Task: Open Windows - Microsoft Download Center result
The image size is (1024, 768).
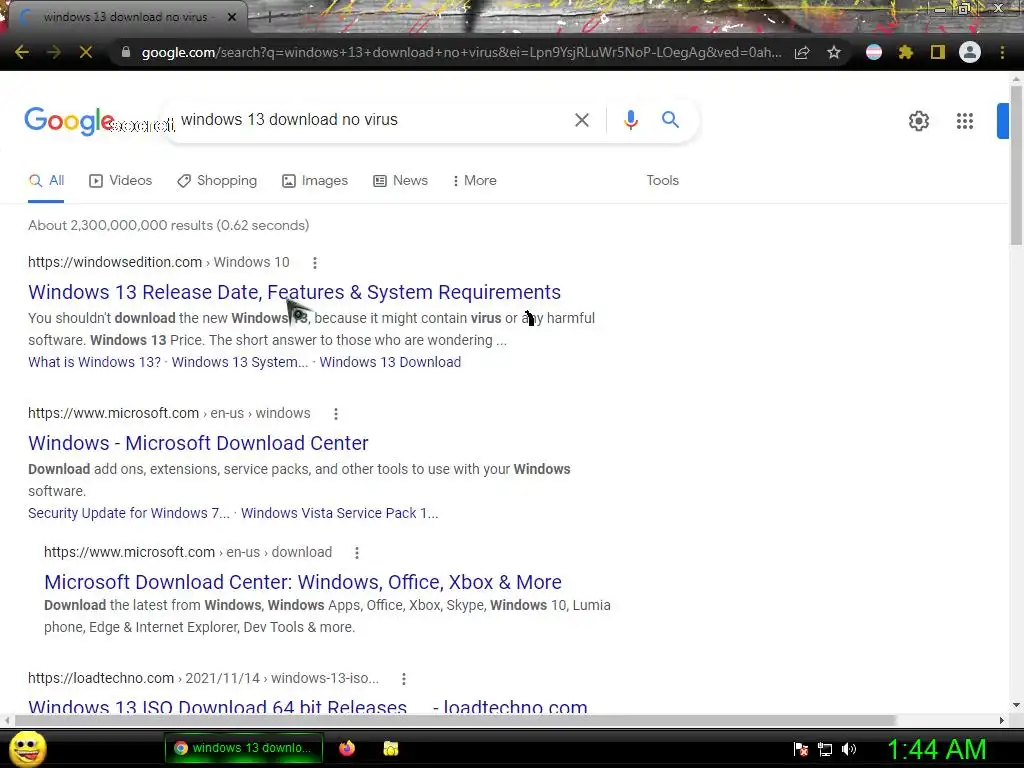Action: click(198, 443)
